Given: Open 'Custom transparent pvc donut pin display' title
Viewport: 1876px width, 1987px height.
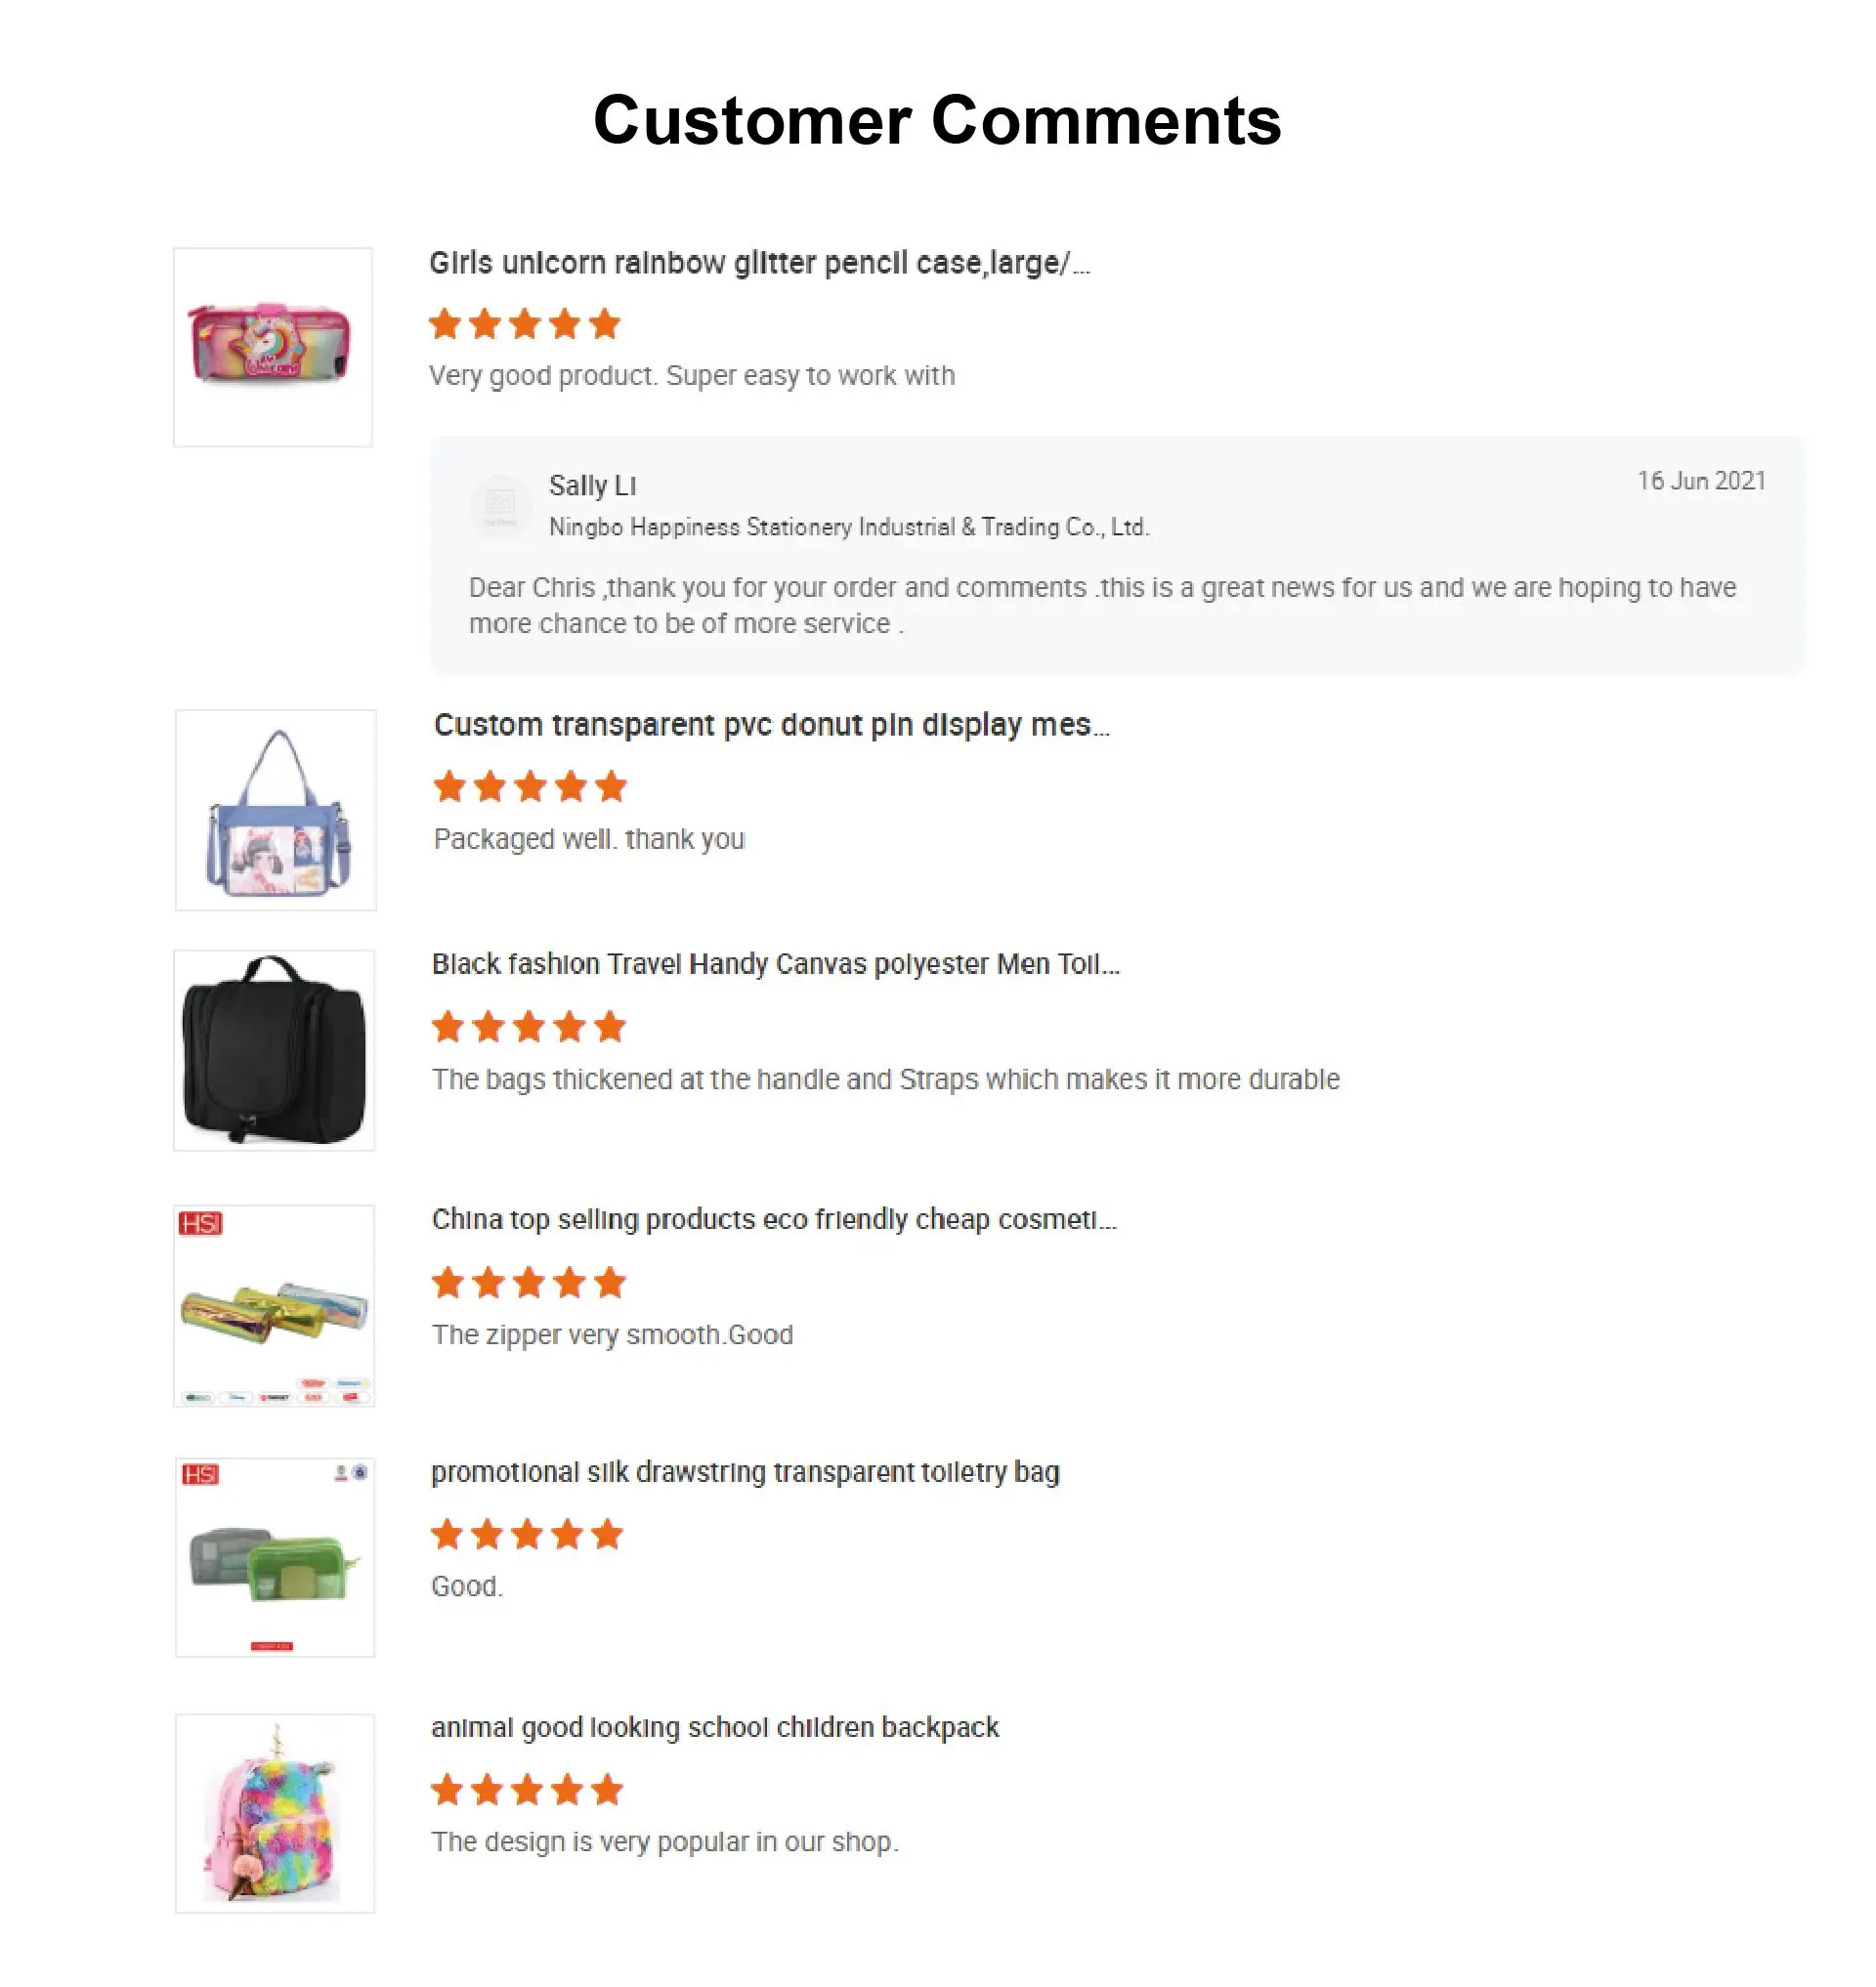Looking at the screenshot, I should (x=771, y=725).
